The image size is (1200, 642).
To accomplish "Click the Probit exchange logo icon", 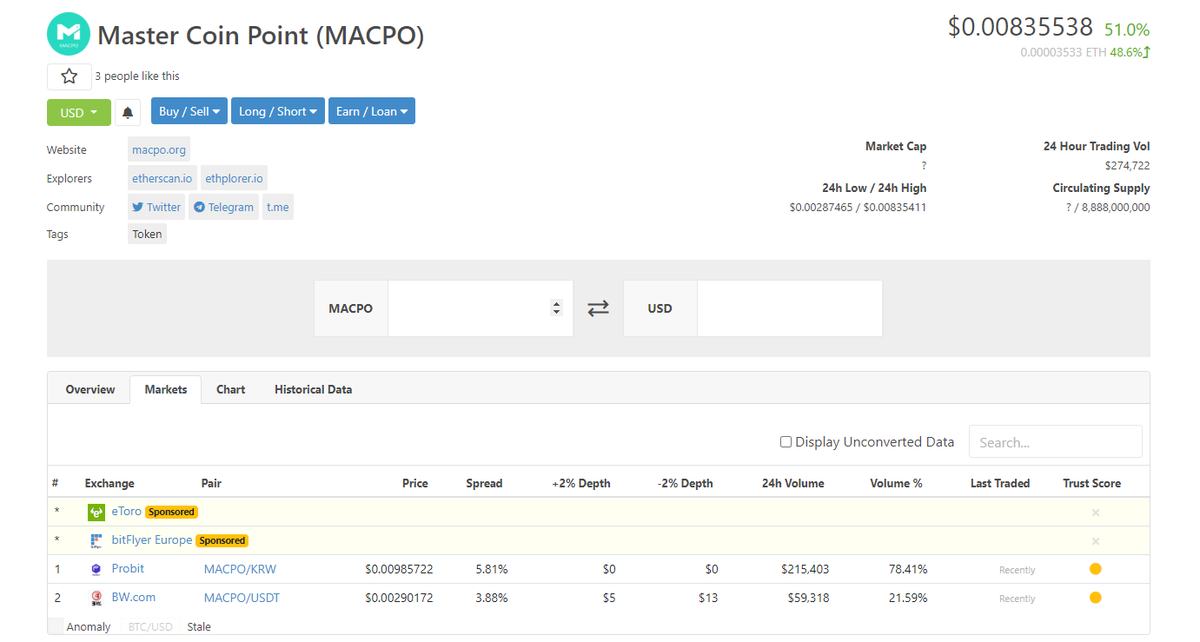I will [x=97, y=569].
